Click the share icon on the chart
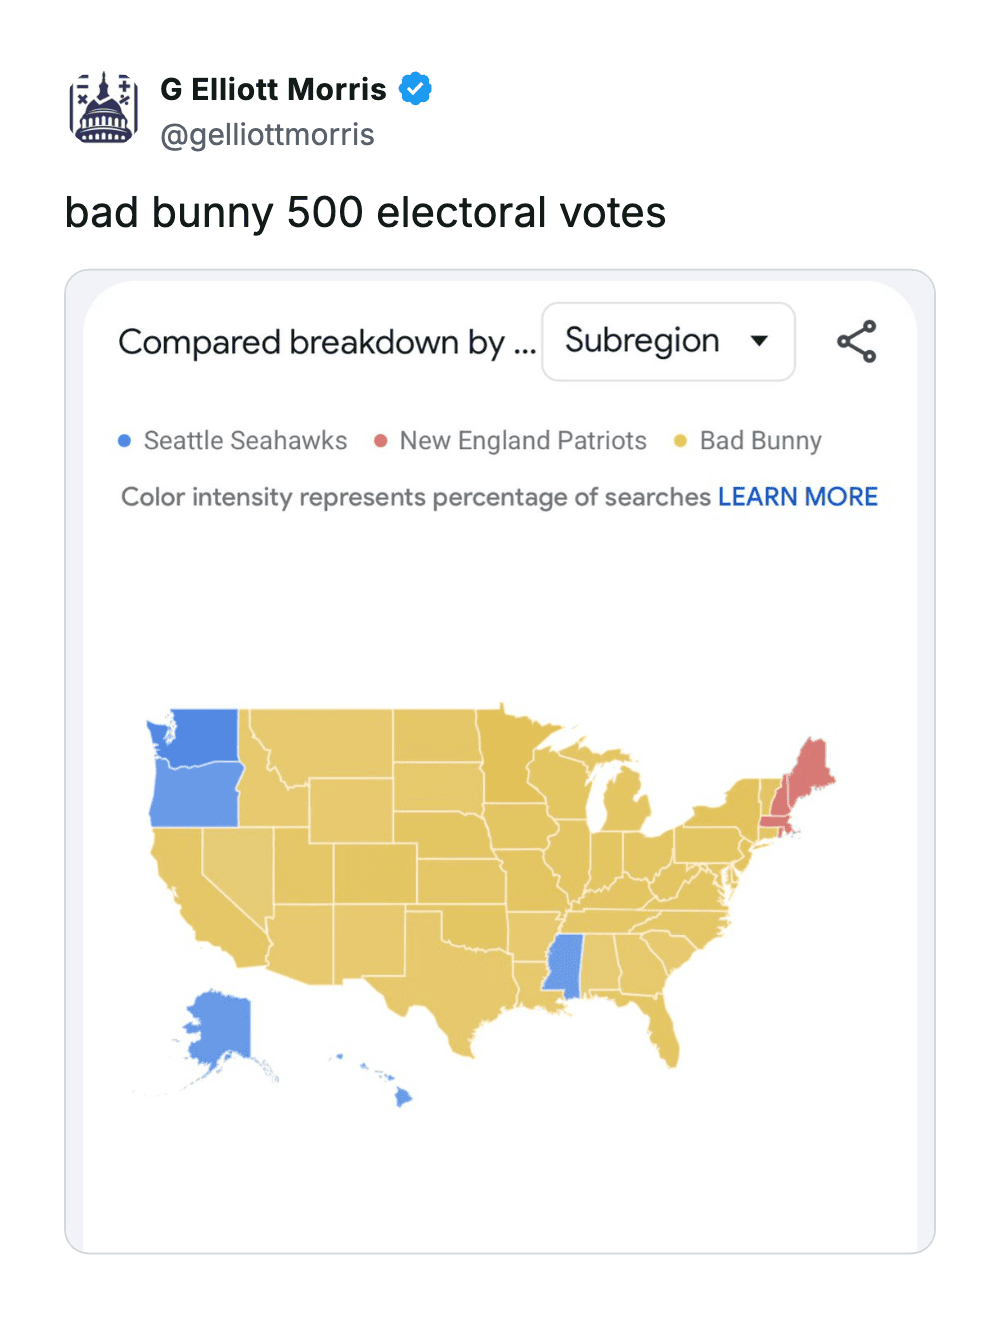 tap(857, 341)
